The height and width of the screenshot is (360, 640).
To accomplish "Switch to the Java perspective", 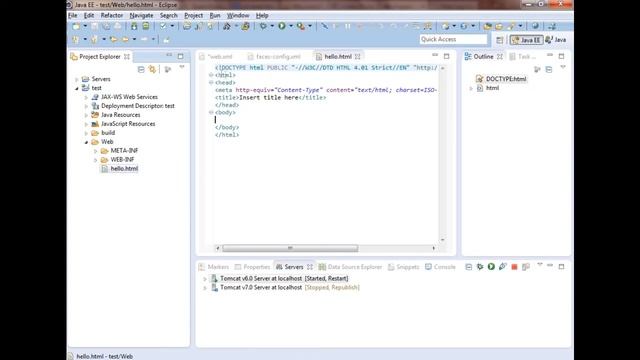I will click(x=556, y=40).
